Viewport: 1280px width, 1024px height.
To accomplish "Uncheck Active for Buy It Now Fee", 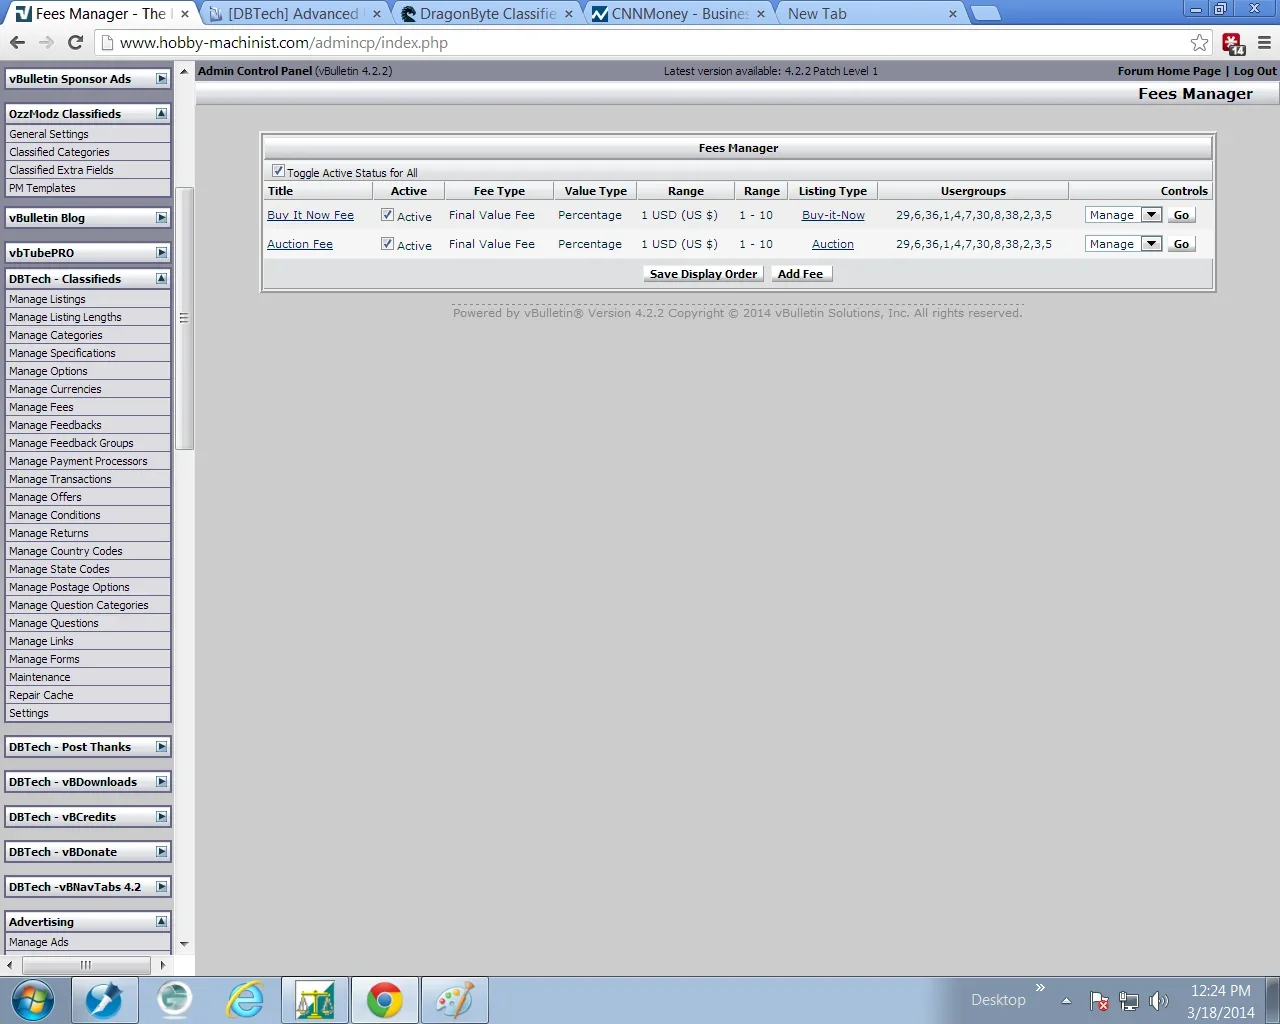I will click(x=387, y=215).
